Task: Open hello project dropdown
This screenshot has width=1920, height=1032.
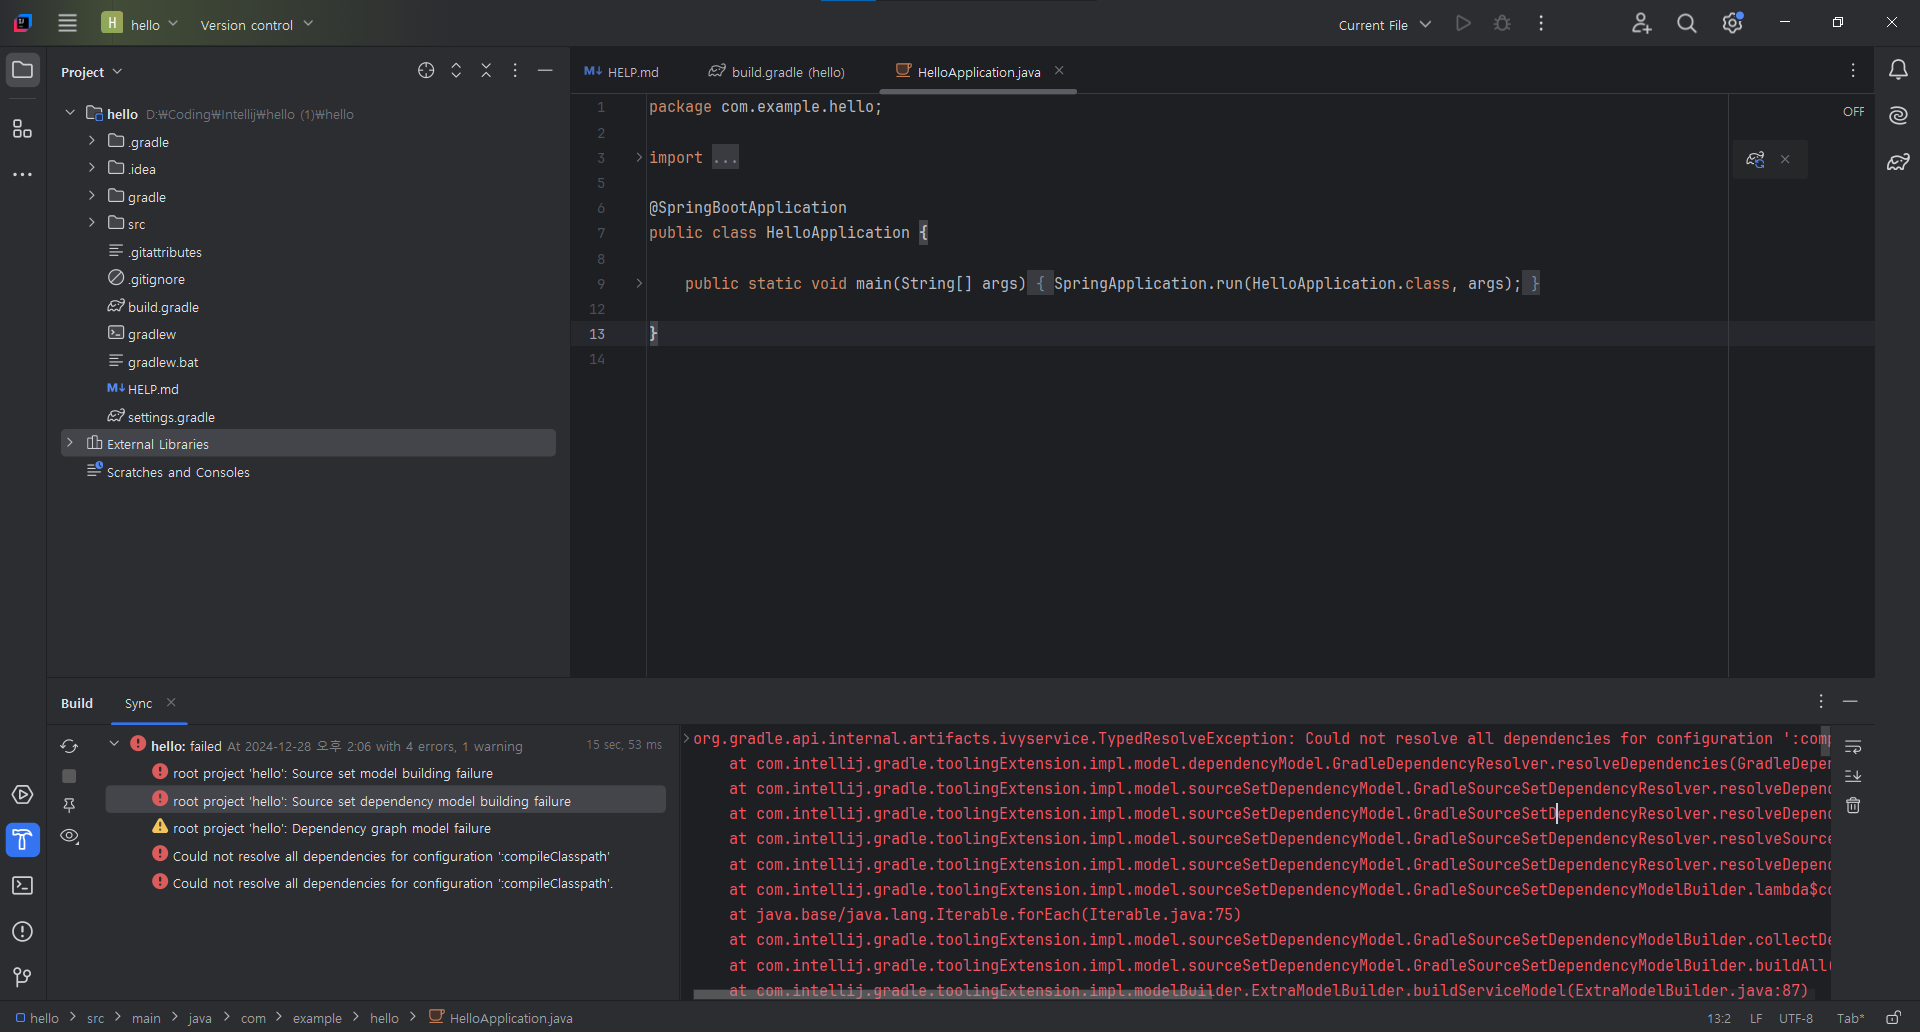Action: pos(140,24)
